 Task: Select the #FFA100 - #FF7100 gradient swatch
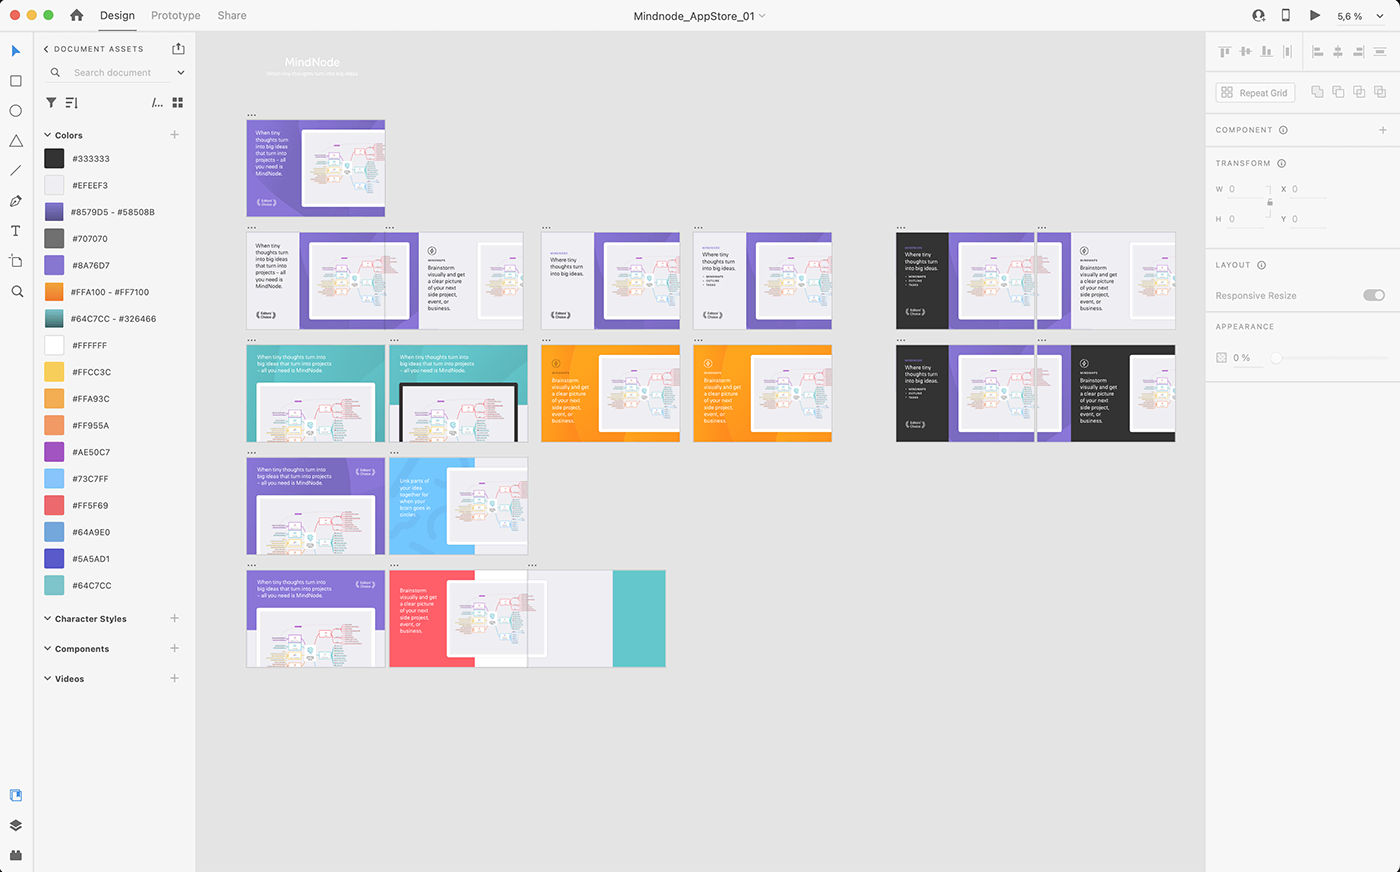[x=54, y=292]
